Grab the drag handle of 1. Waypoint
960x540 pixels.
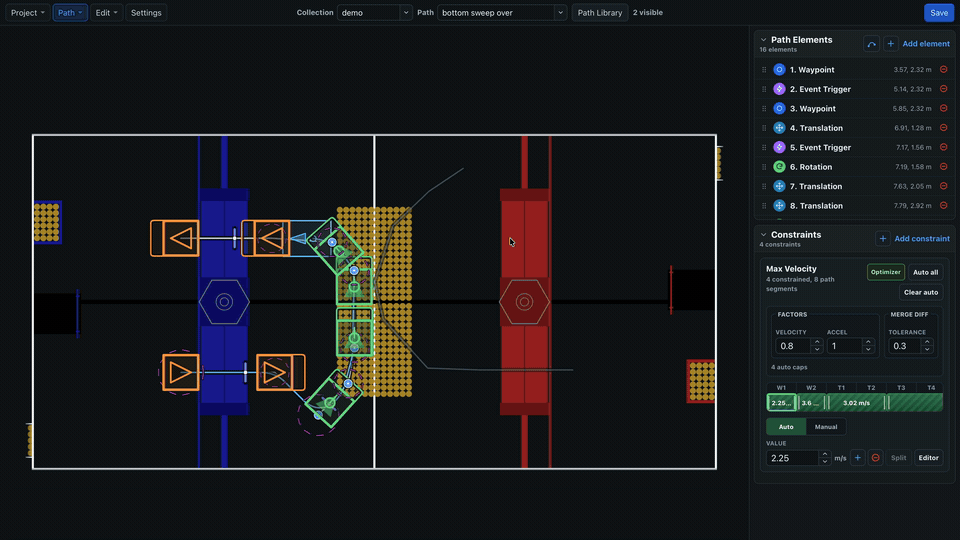(x=763, y=70)
